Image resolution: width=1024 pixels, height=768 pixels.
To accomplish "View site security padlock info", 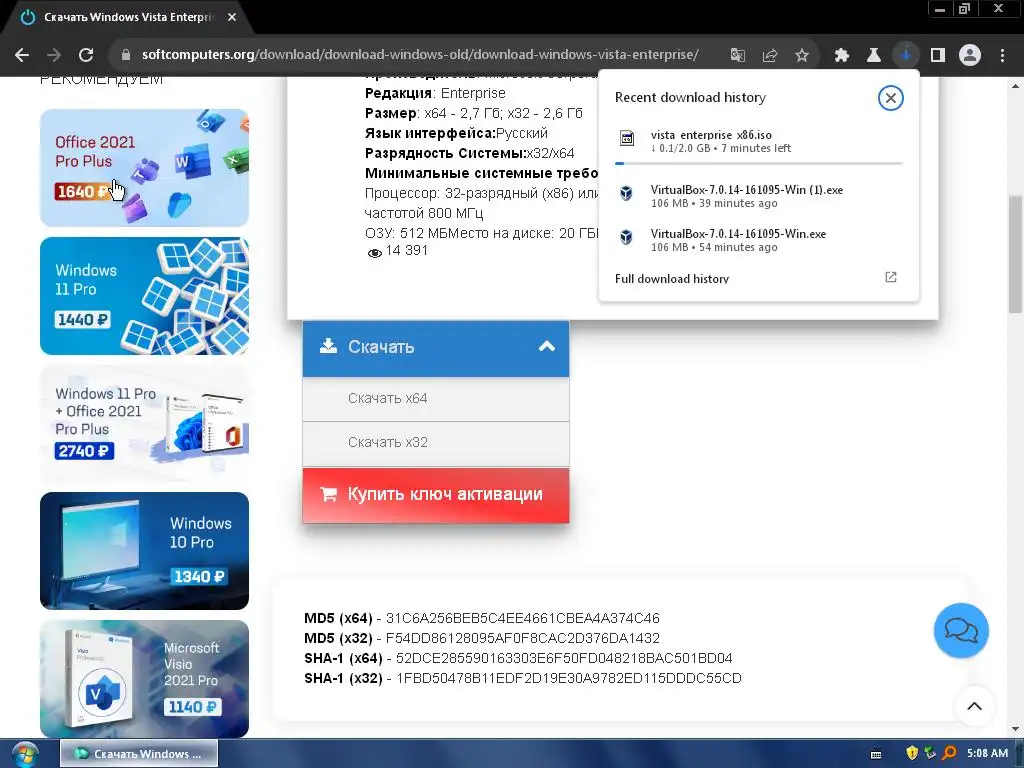I will point(126,55).
